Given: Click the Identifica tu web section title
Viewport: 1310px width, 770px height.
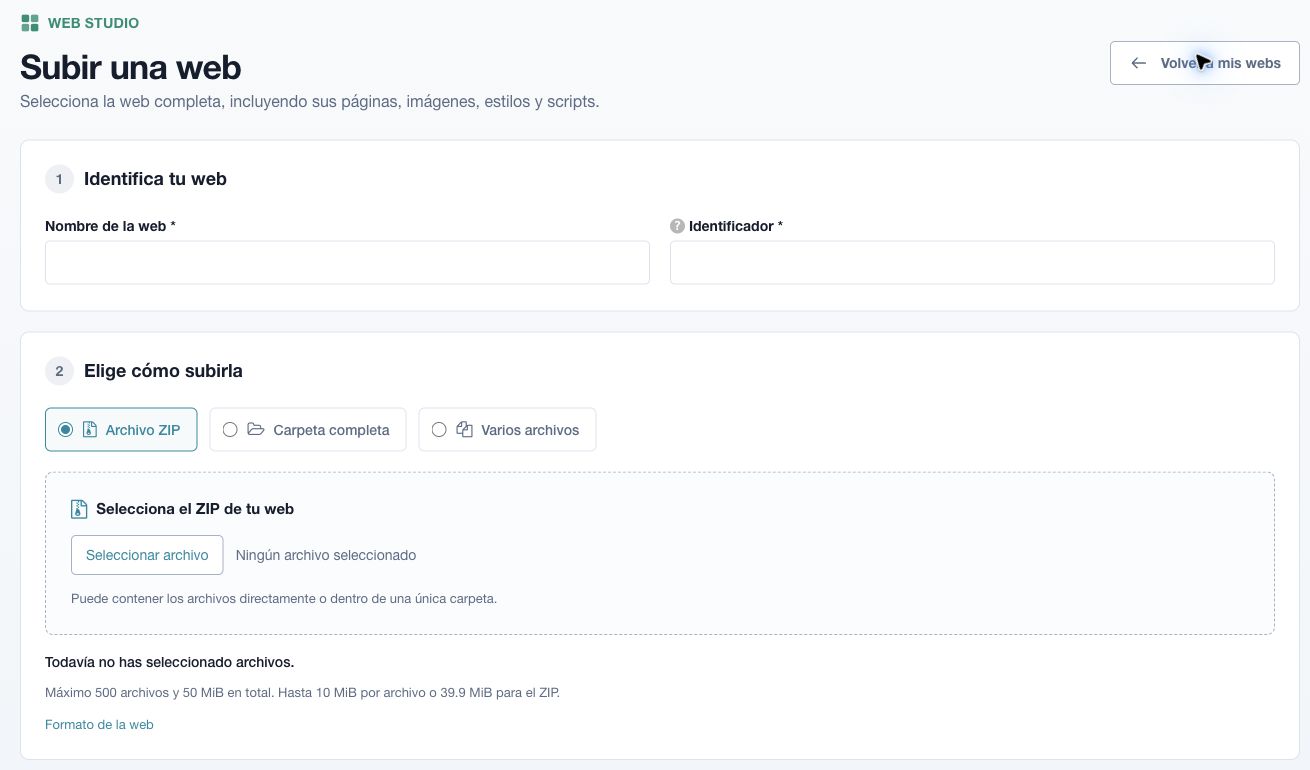Looking at the screenshot, I should (x=155, y=179).
